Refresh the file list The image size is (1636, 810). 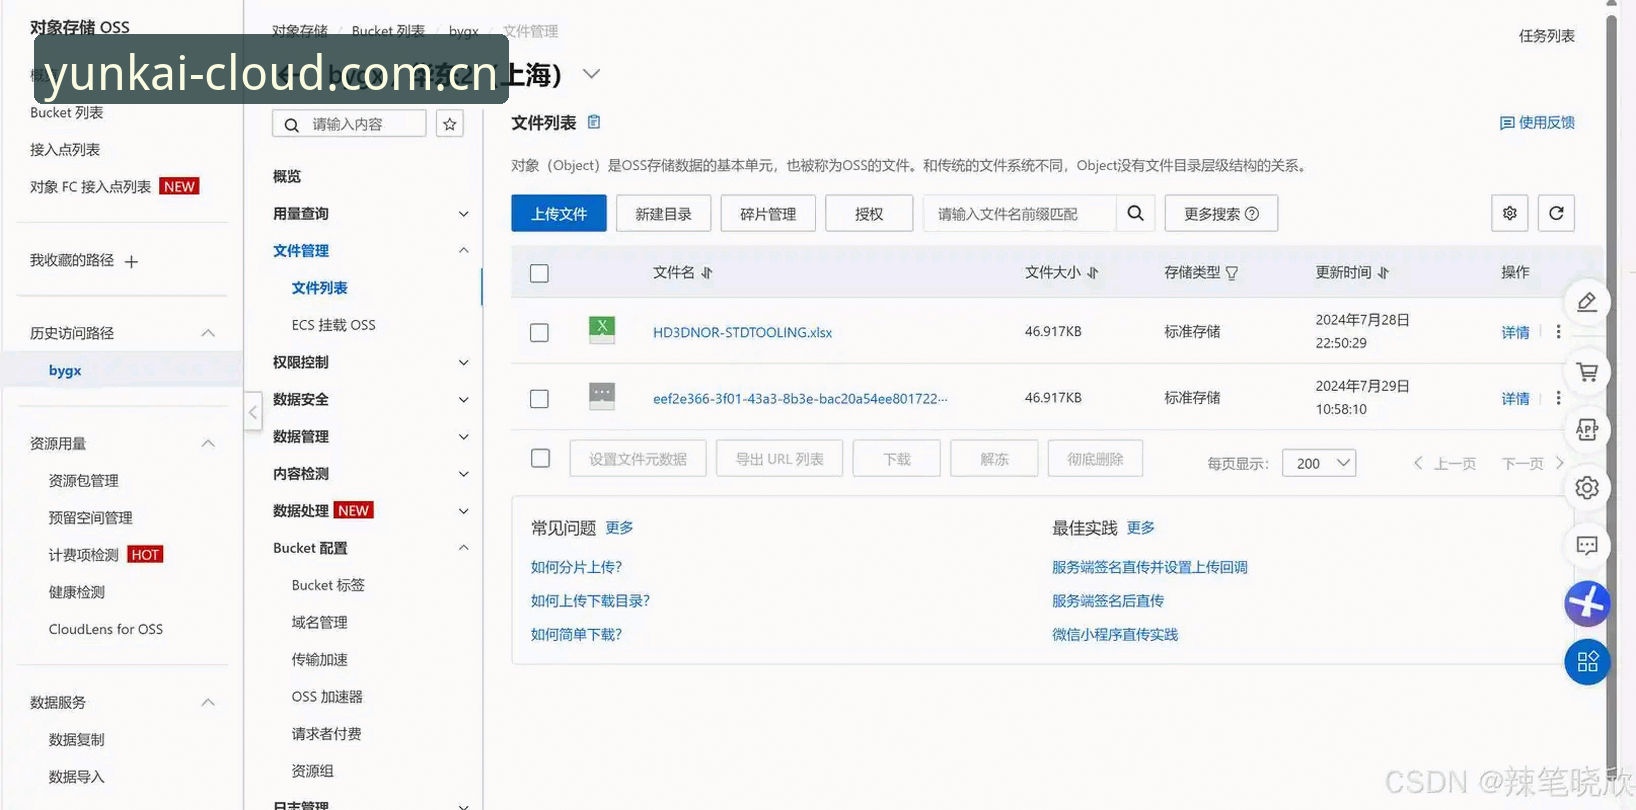click(x=1556, y=213)
